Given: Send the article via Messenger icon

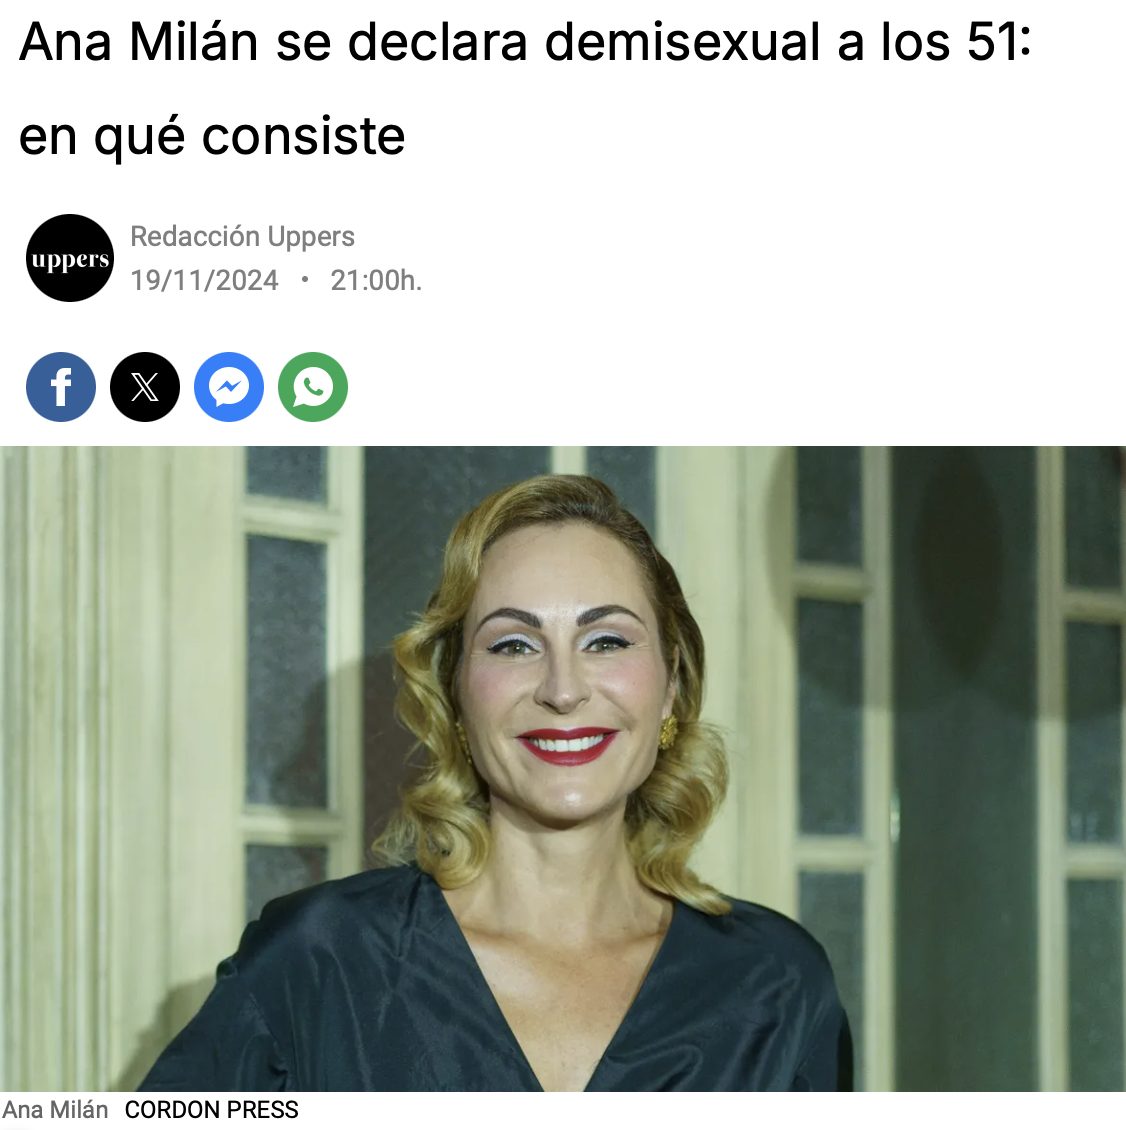Looking at the screenshot, I should pyautogui.click(x=229, y=387).
